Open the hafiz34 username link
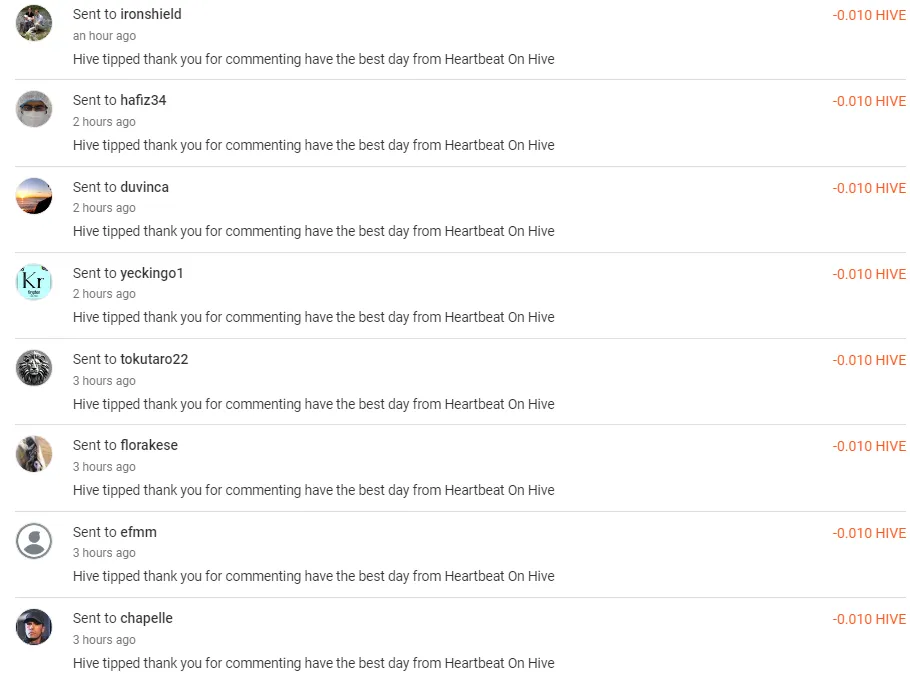The image size is (910, 680). (x=143, y=100)
